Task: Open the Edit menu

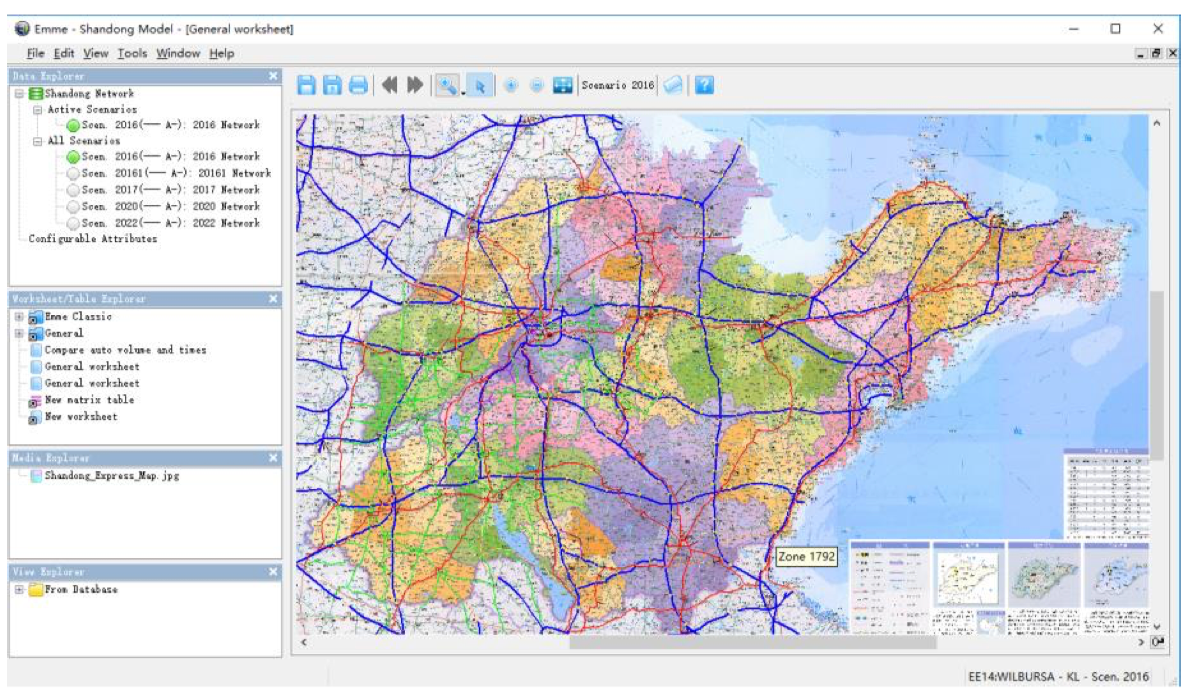Action: pos(64,54)
